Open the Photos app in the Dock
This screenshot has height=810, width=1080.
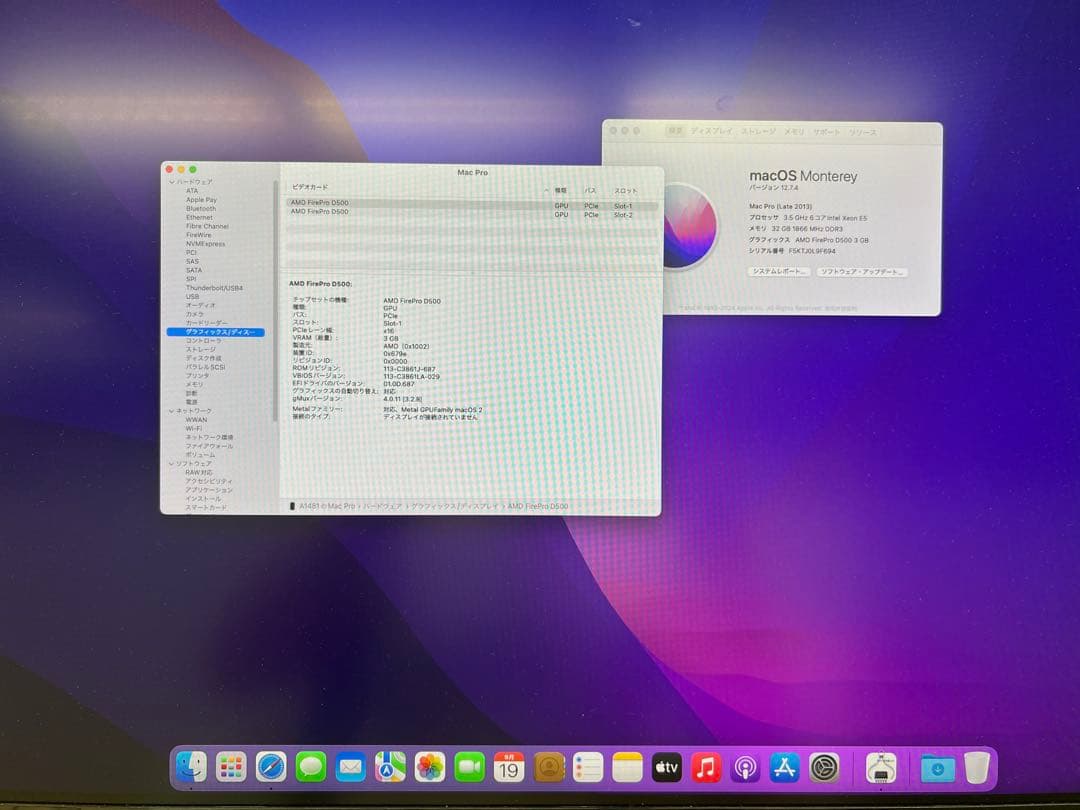click(431, 768)
